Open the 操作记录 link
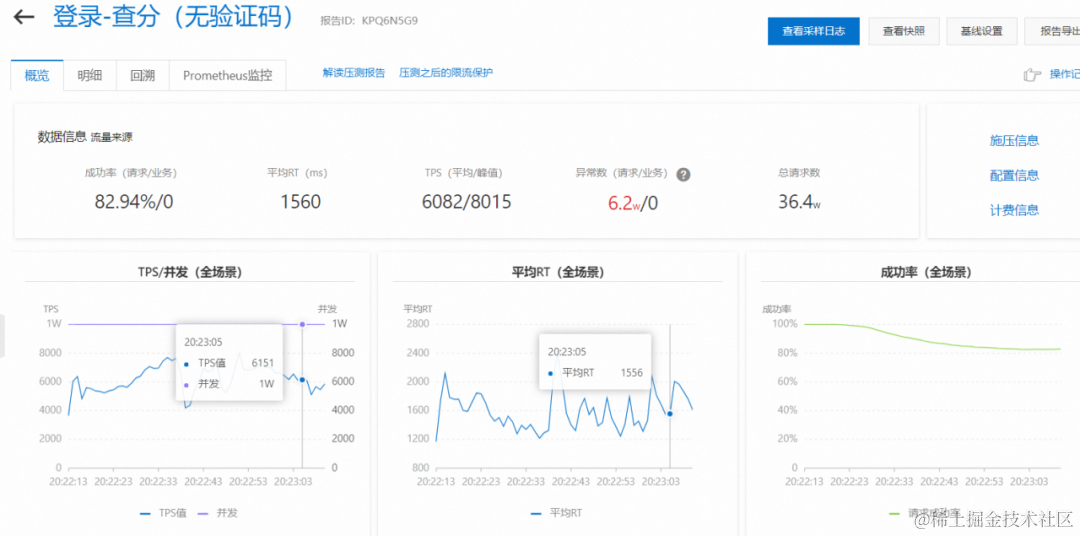Screen dimensions: 1080x536 click(1064, 74)
